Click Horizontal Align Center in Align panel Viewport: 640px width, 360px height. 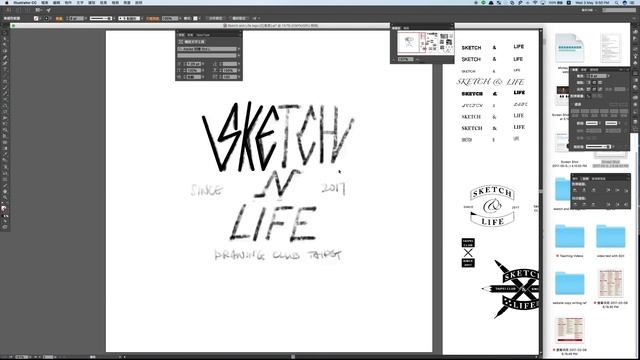(584, 190)
